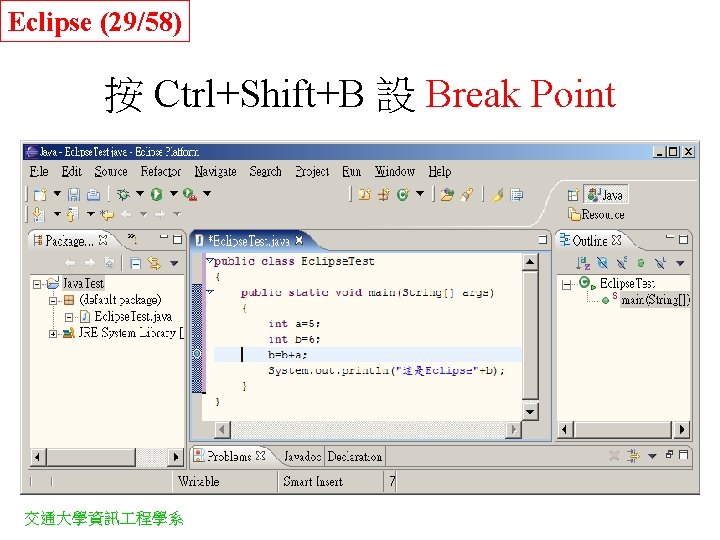720x540 pixels.
Task: Click the External Tools run icon
Action: [x=190, y=195]
